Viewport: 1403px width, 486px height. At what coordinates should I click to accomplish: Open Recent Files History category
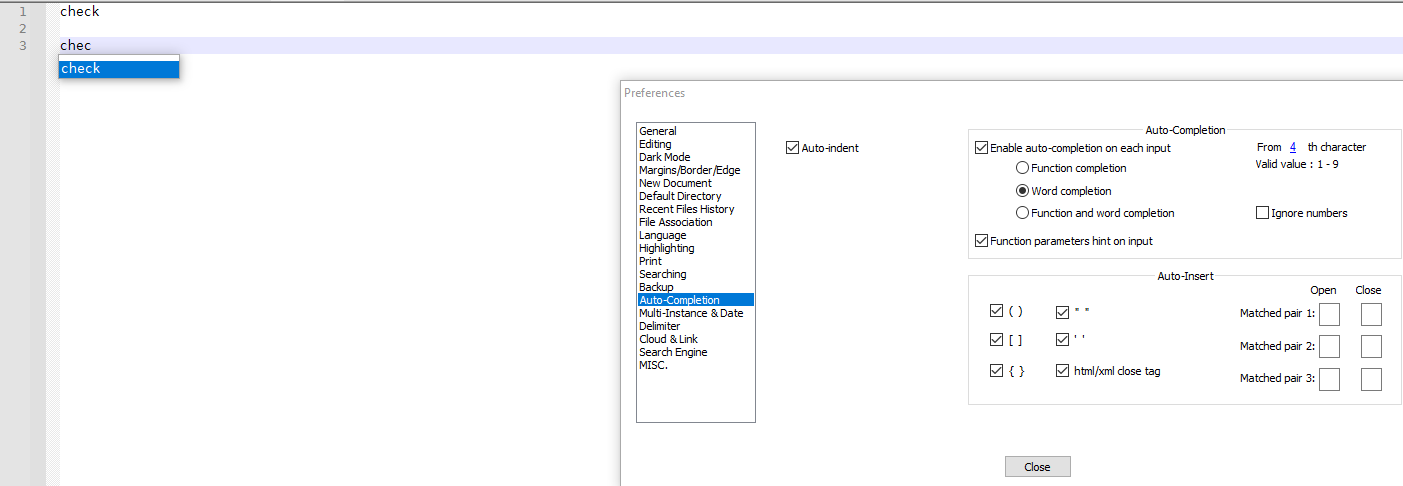(687, 209)
